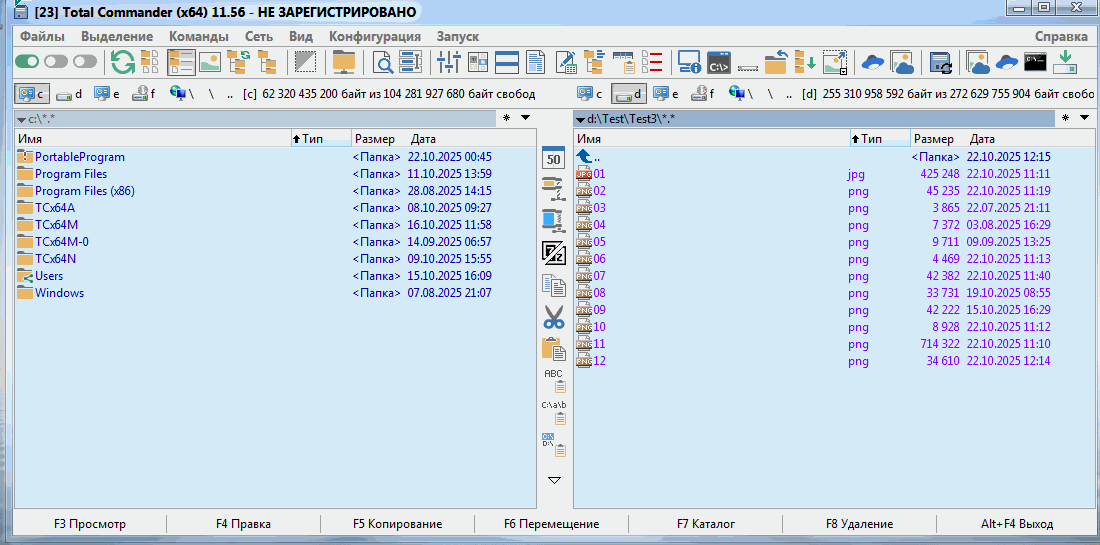Go up via the '..' parent folder row
This screenshot has width=1100, height=545.
coord(833,157)
